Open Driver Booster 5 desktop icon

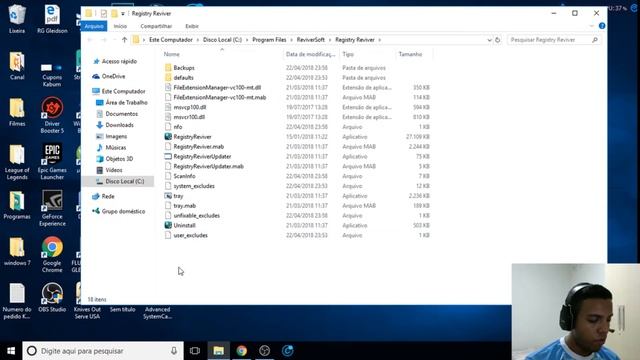coord(52,115)
